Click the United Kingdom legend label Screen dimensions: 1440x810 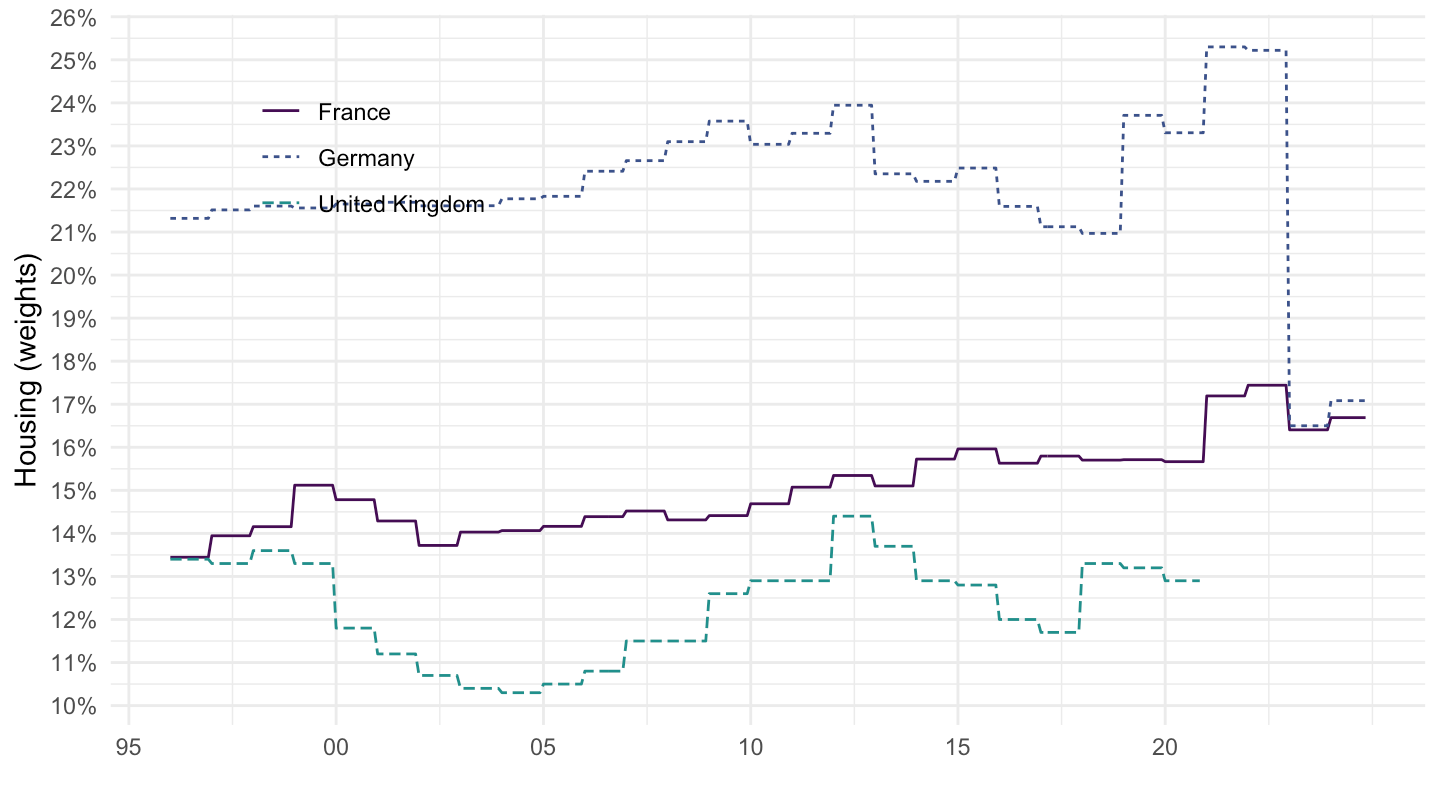(401, 205)
